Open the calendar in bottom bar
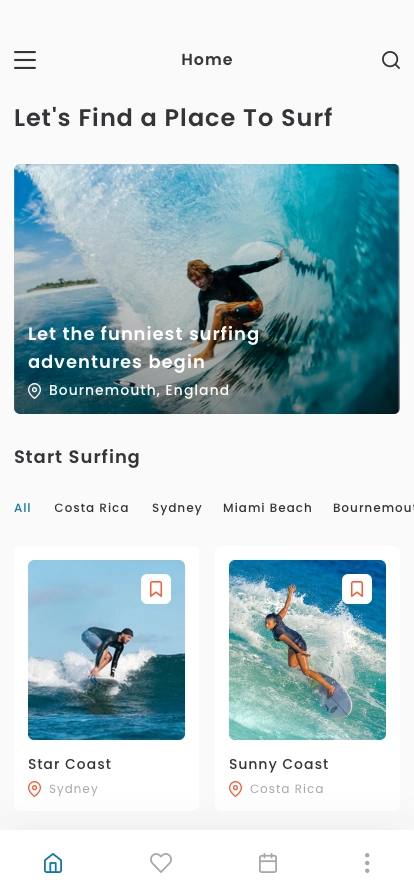Image resolution: width=414 pixels, height=896 pixels. click(268, 863)
